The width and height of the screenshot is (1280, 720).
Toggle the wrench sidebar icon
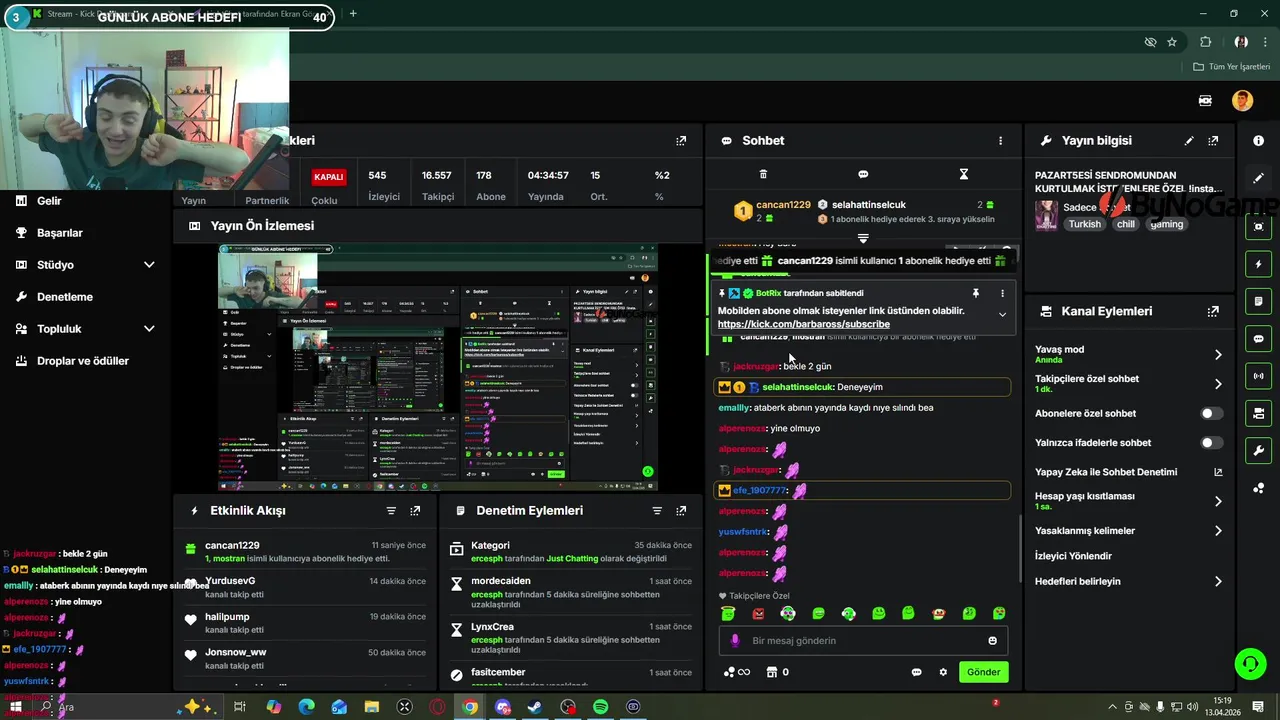pos(1258,450)
